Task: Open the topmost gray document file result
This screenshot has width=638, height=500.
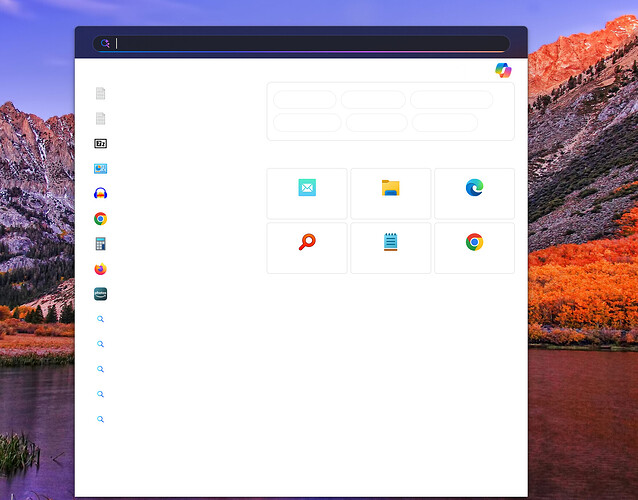Action: 101,94
